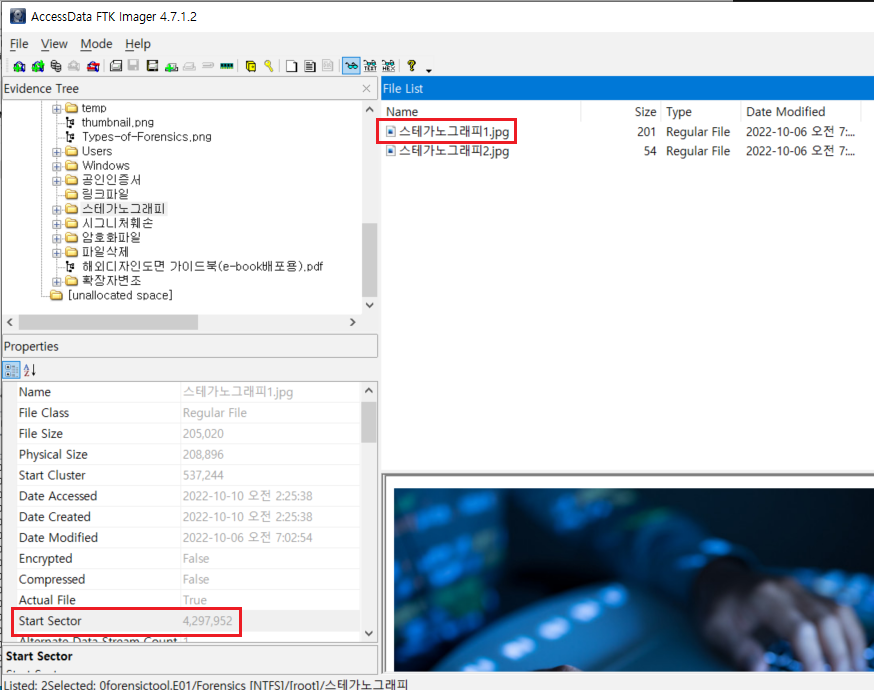Select file 스테가노그래피2.jpg in File List
The height and width of the screenshot is (690, 874).
pyautogui.click(x=454, y=151)
